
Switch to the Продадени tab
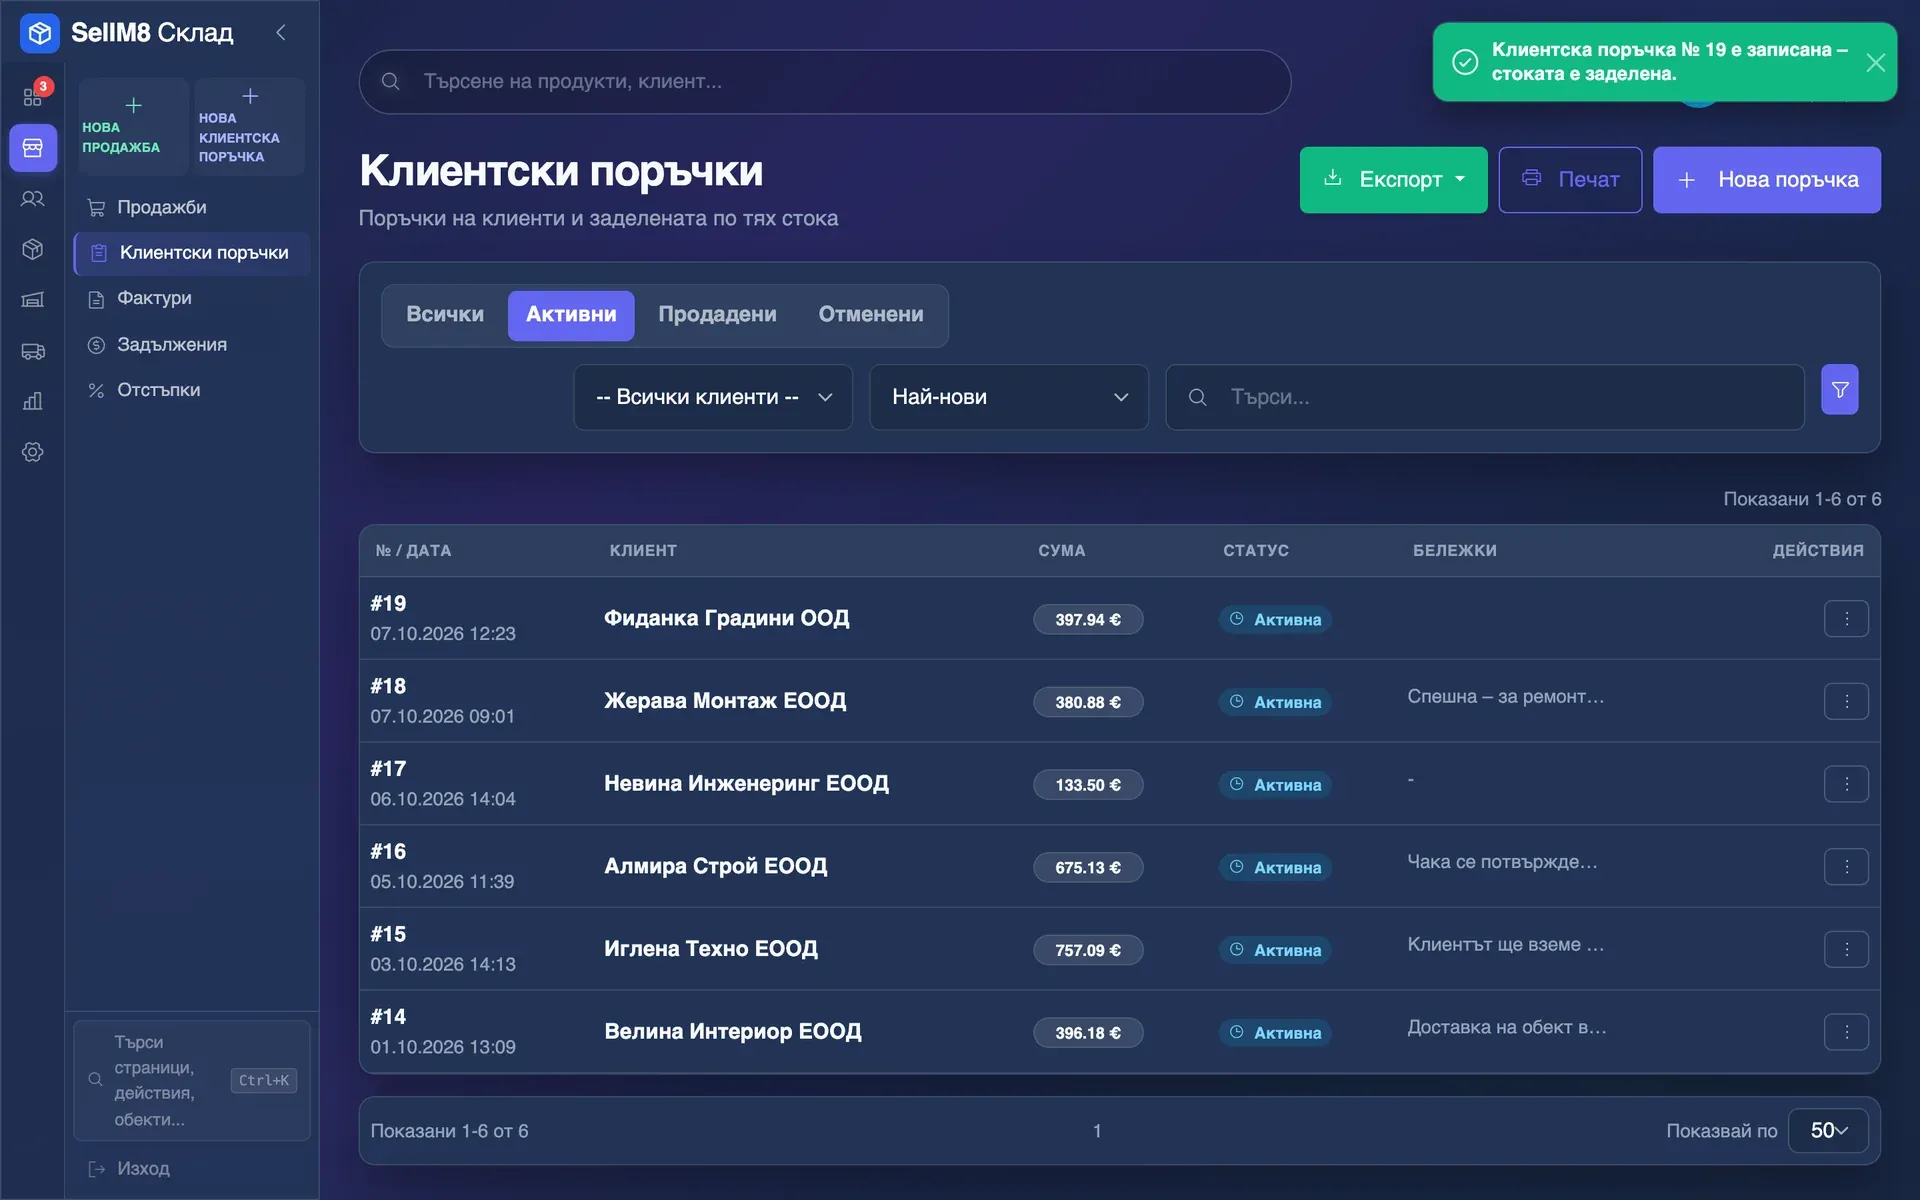click(717, 315)
